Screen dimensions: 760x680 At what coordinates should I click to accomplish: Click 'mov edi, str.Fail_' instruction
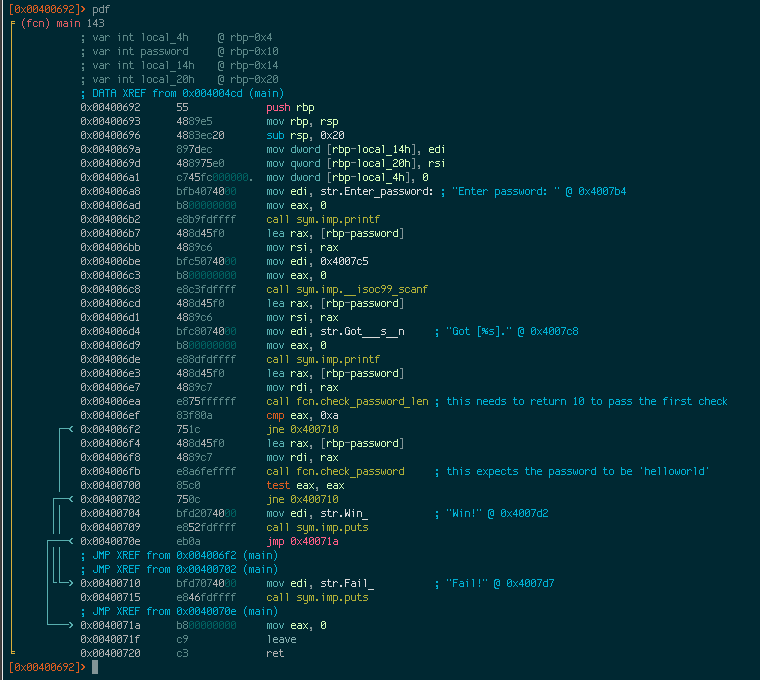[320, 584]
